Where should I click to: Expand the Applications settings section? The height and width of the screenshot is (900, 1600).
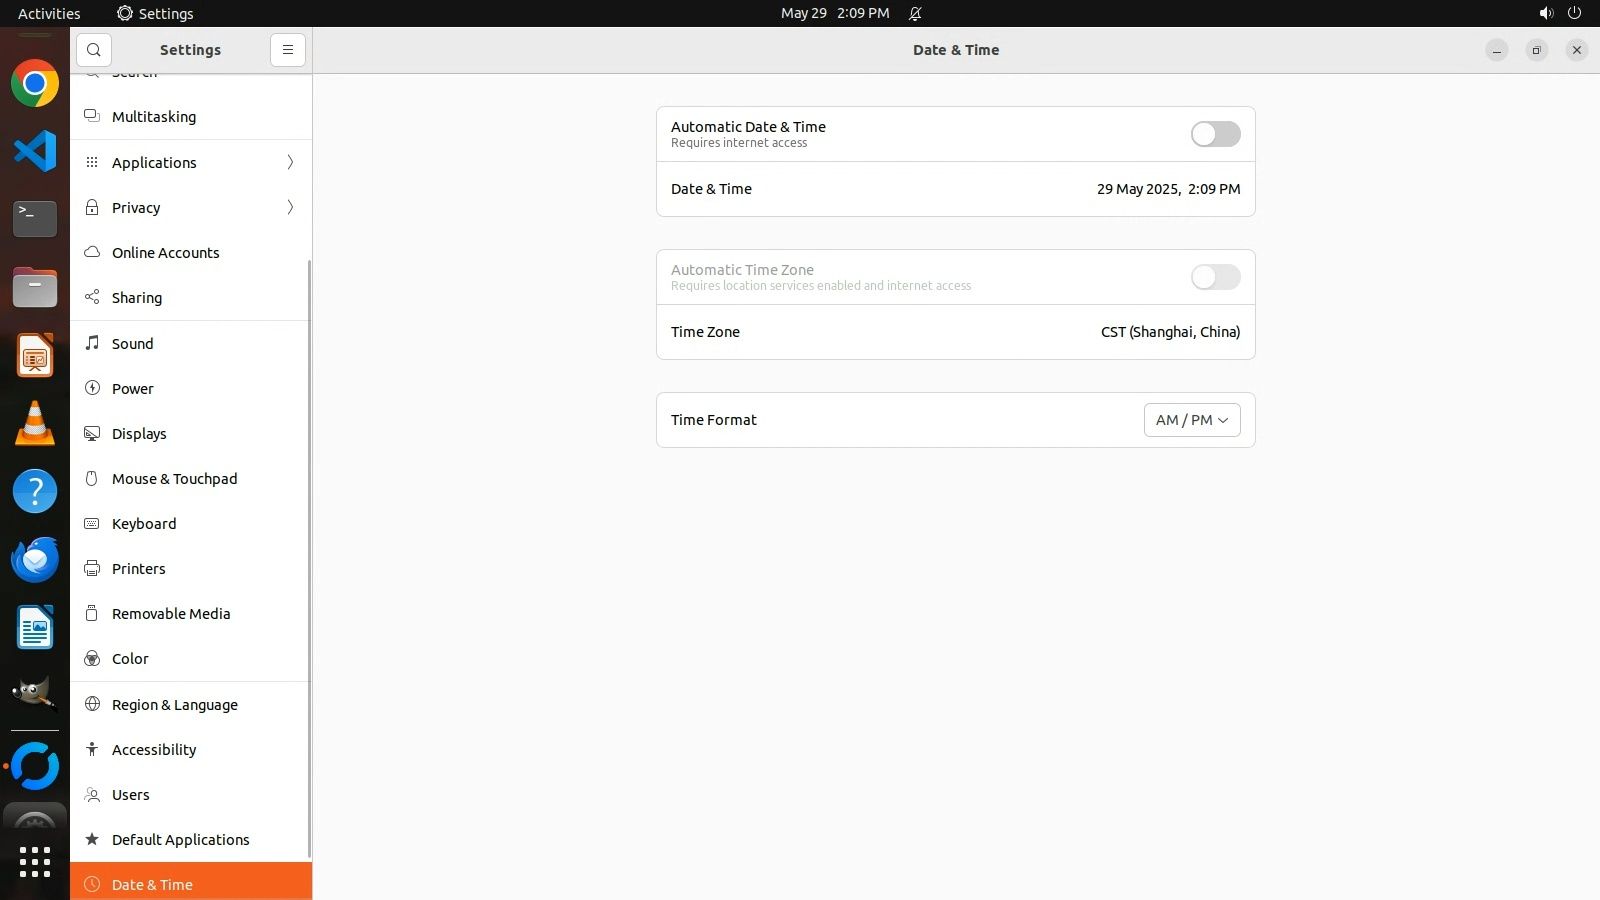190,163
